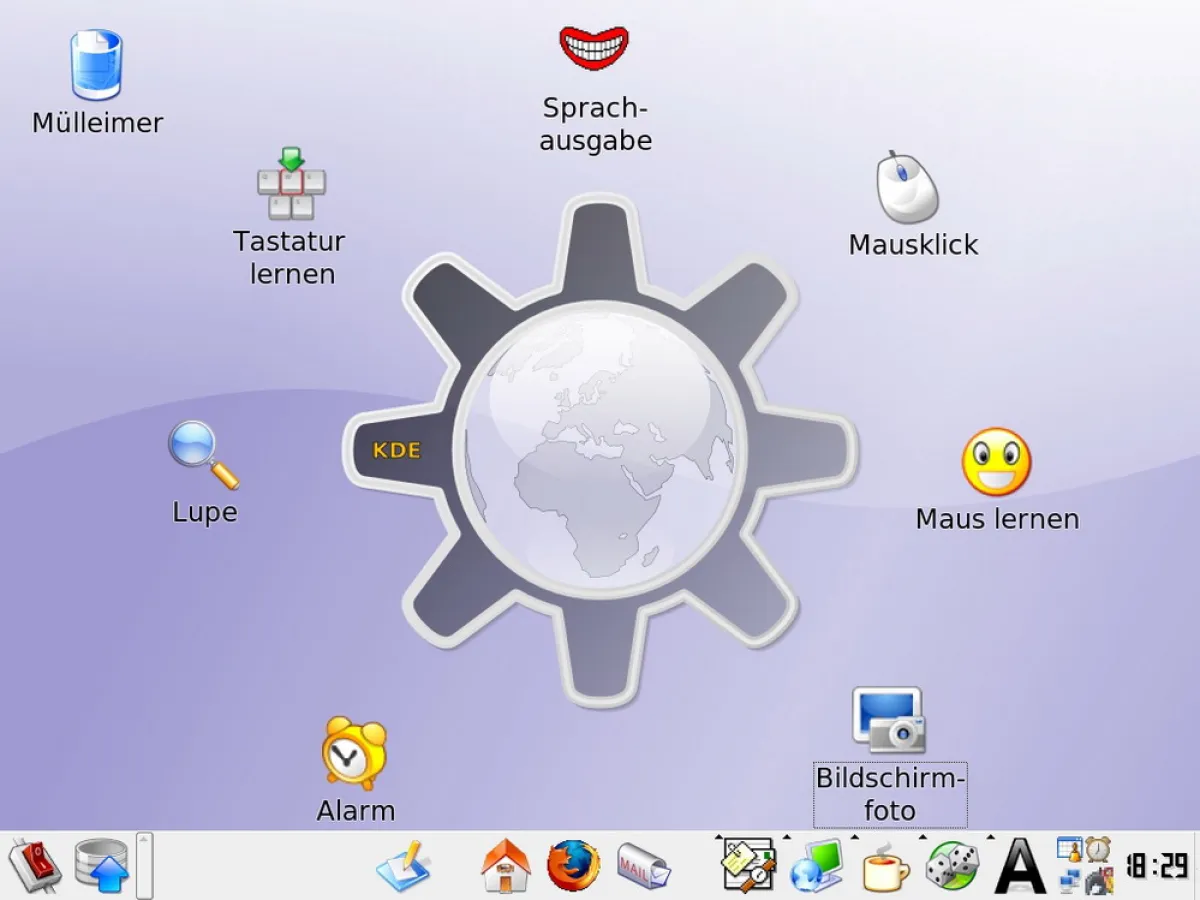This screenshot has width=1200, height=900.
Task: Launch the Bildschirmfoto screenshot tool icon
Action: [x=888, y=720]
